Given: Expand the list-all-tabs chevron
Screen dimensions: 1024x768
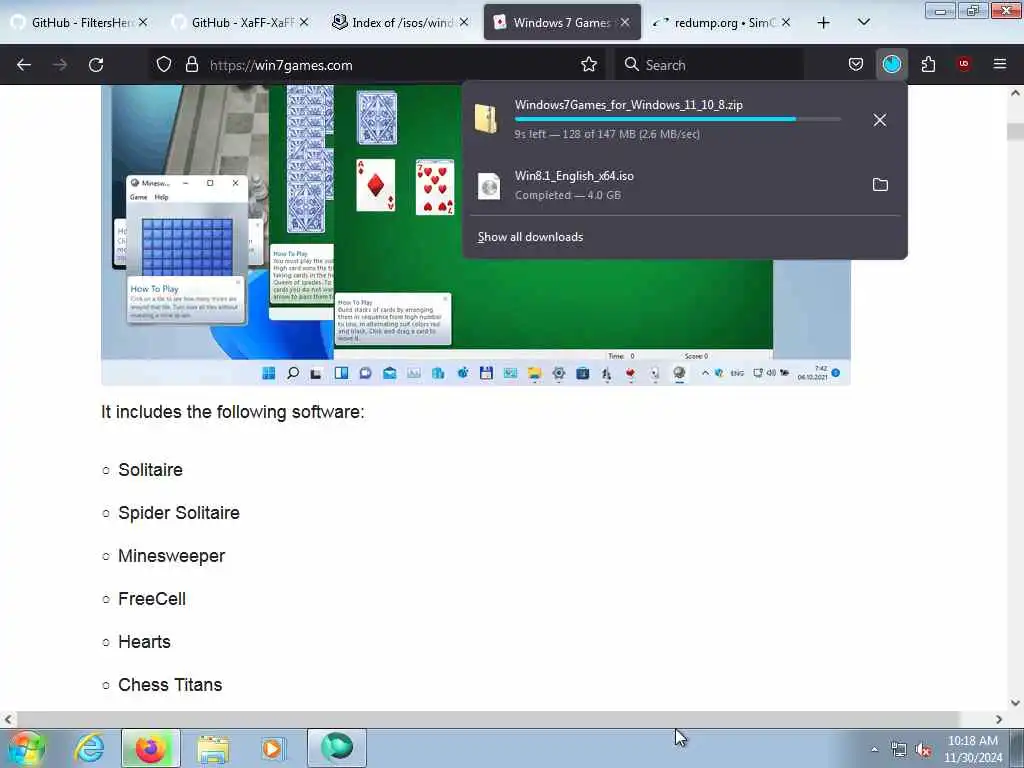Looking at the screenshot, I should click(x=863, y=22).
